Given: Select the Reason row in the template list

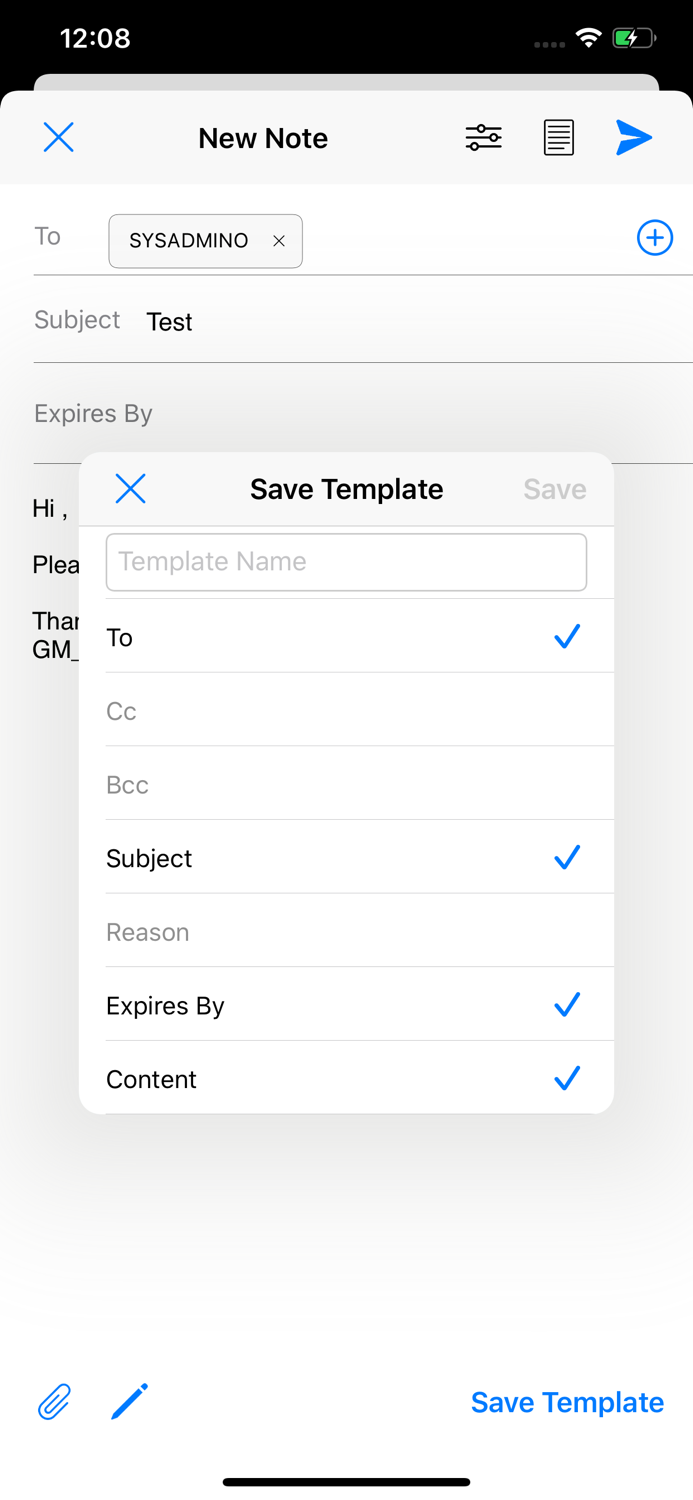Looking at the screenshot, I should [x=346, y=932].
